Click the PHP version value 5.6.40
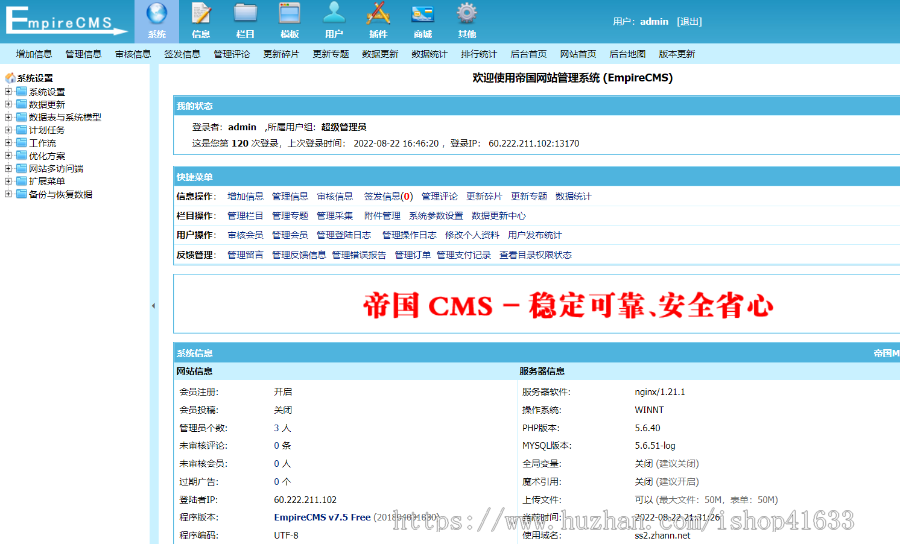900x544 pixels. tap(647, 428)
